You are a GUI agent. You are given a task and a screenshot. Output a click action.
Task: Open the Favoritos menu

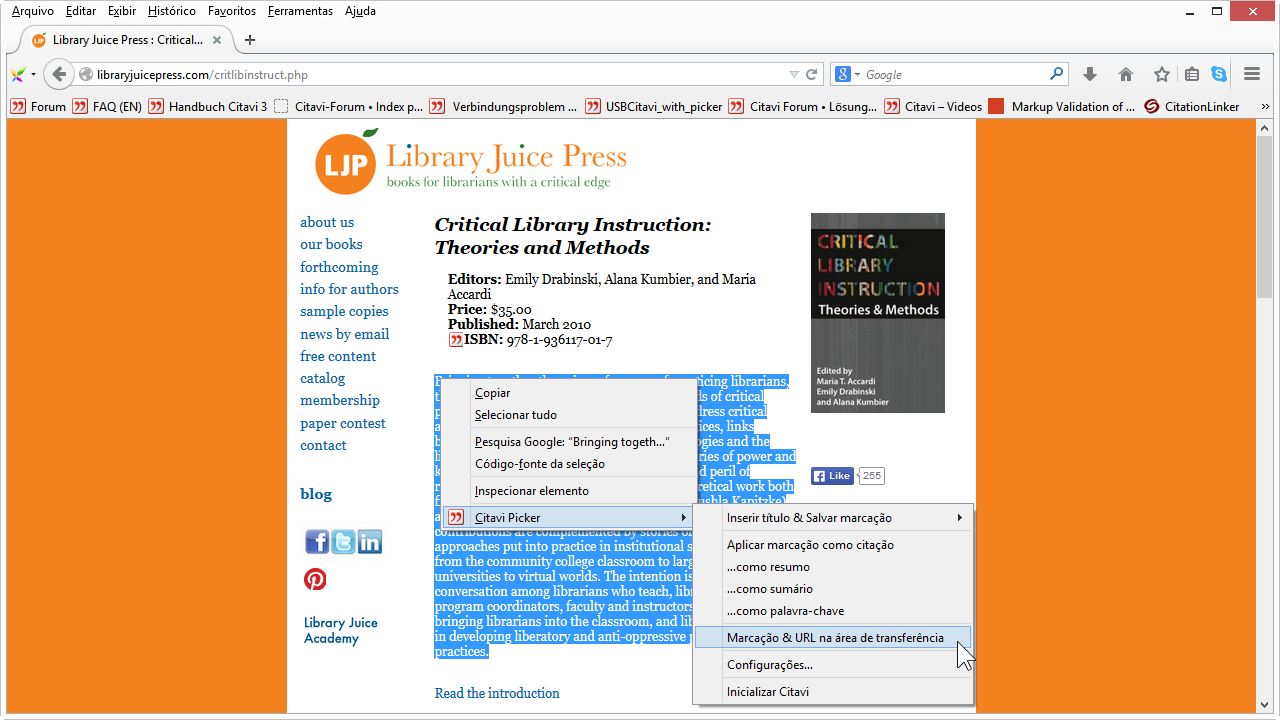pos(232,11)
